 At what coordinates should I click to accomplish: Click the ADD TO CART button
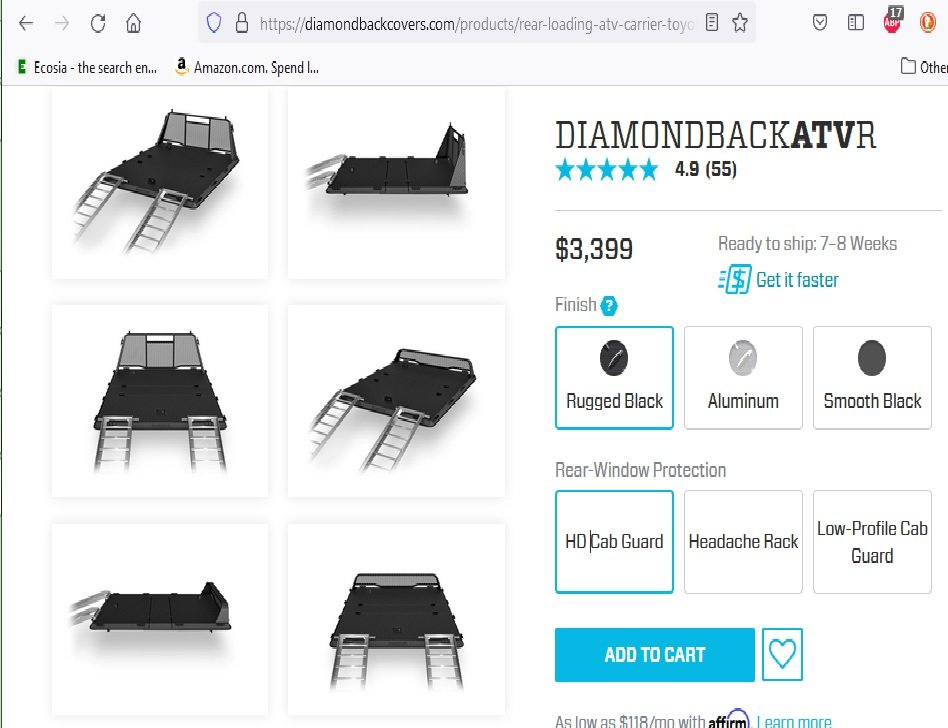pos(655,655)
